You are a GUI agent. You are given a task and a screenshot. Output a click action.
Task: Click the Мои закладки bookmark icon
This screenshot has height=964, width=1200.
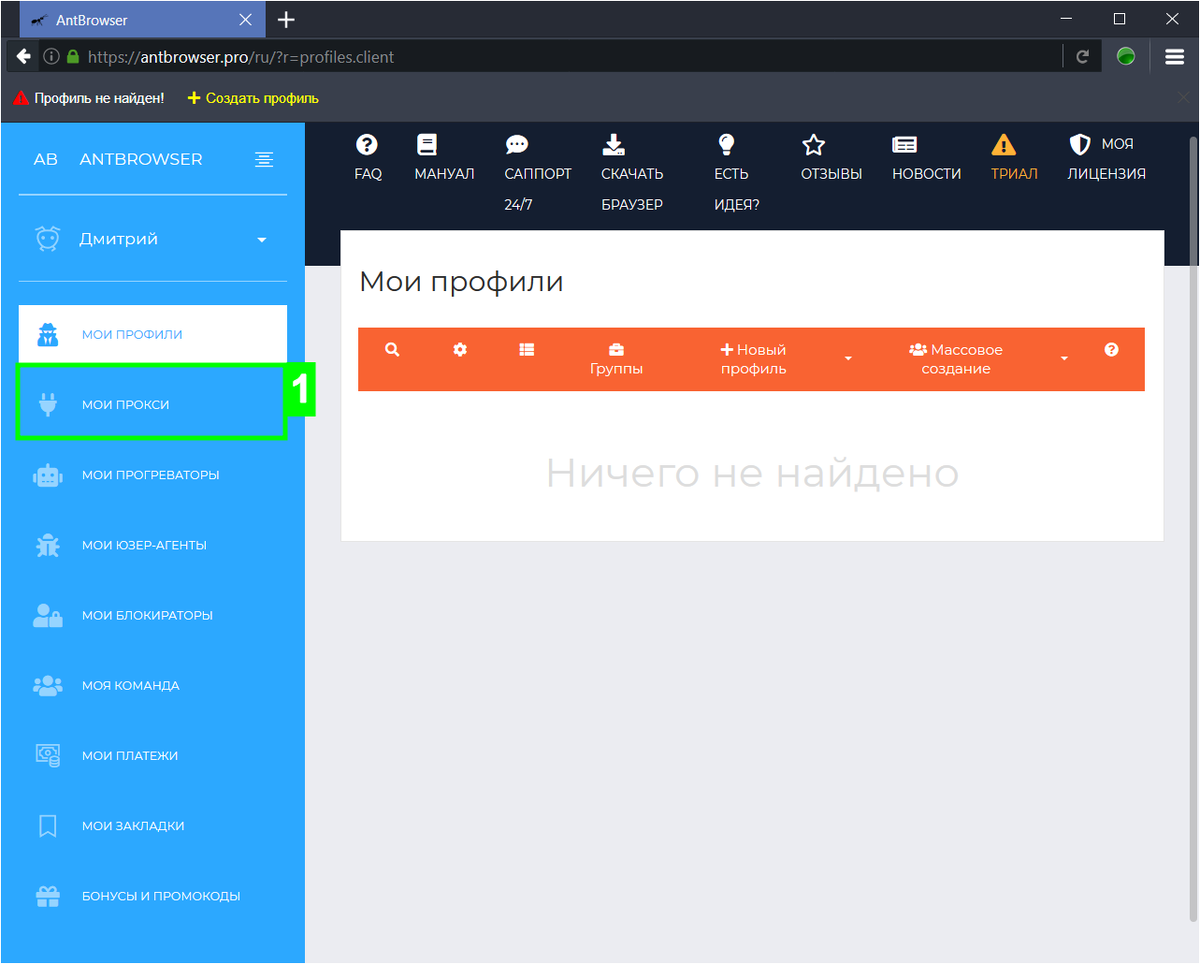coord(47,826)
